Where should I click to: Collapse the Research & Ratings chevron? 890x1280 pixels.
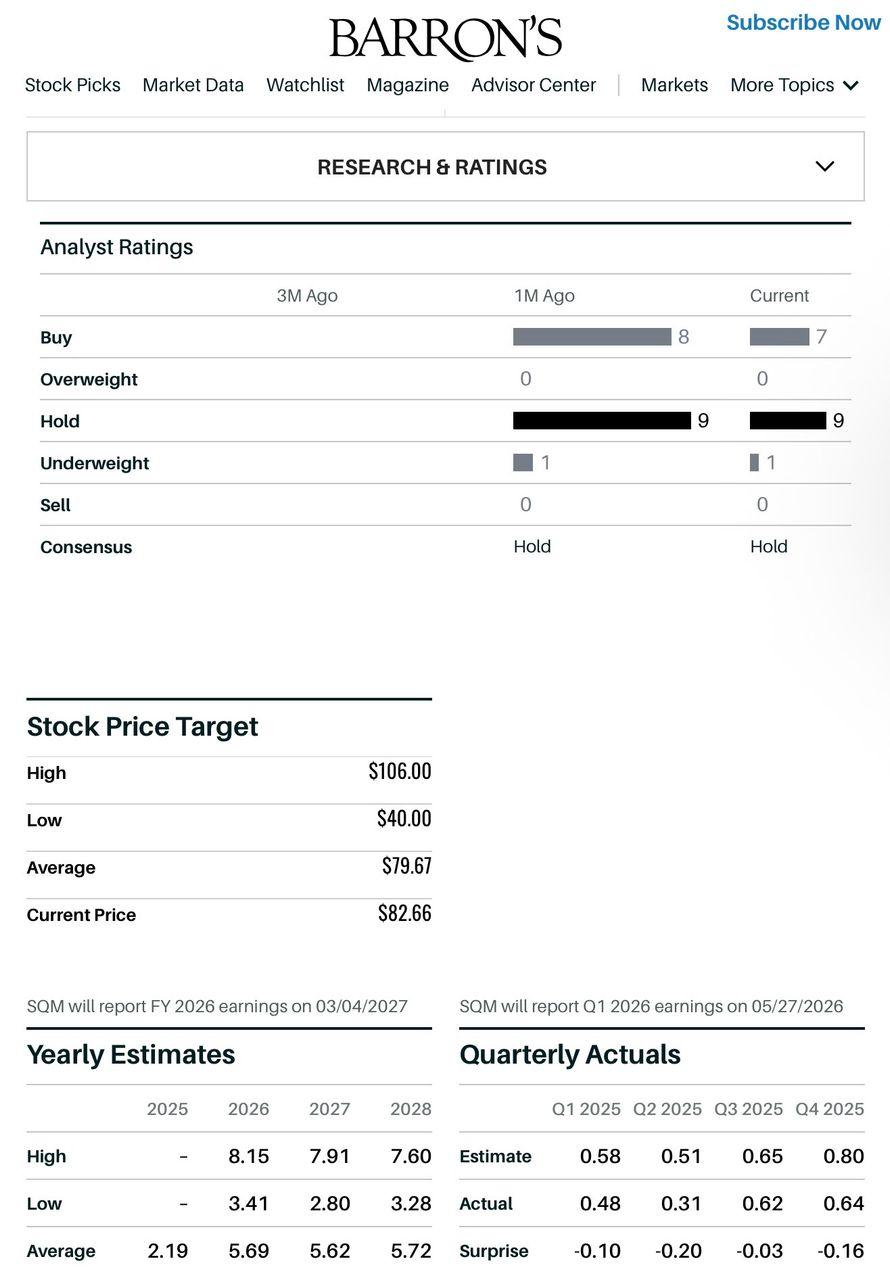825,166
